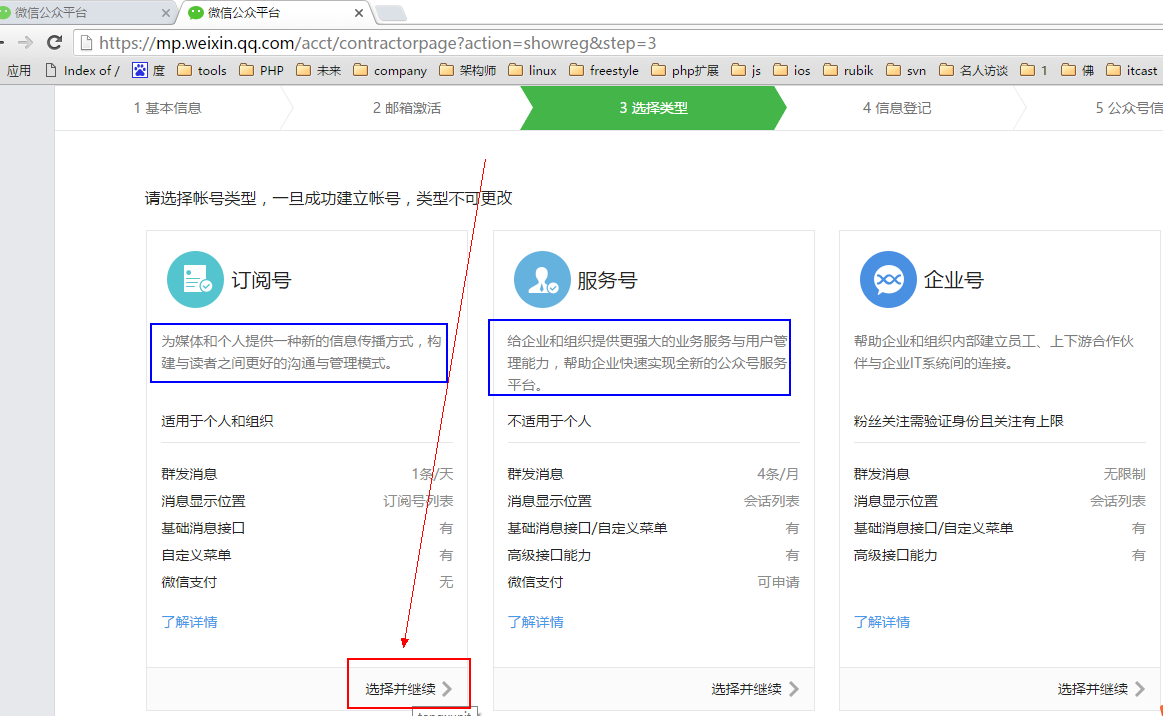Image resolution: width=1163 pixels, height=716 pixels.
Task: Open 了解详情 link under 企业号
Action: (x=881, y=622)
